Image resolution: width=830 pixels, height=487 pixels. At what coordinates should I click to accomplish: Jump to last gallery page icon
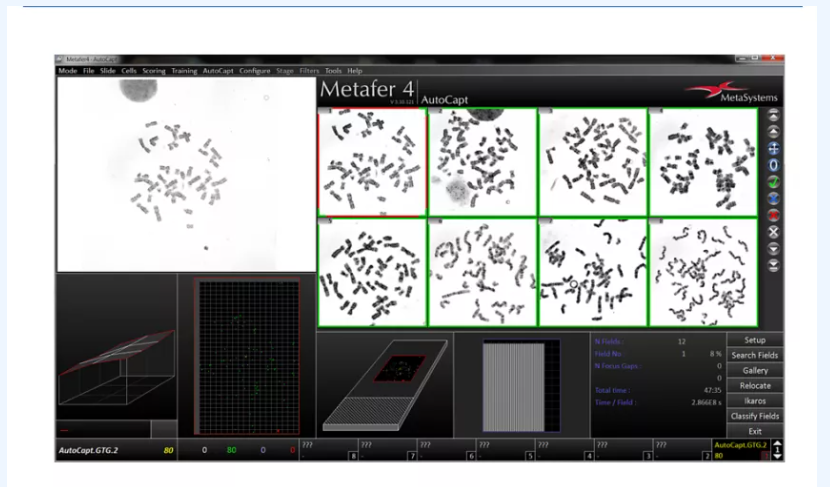coord(773,266)
